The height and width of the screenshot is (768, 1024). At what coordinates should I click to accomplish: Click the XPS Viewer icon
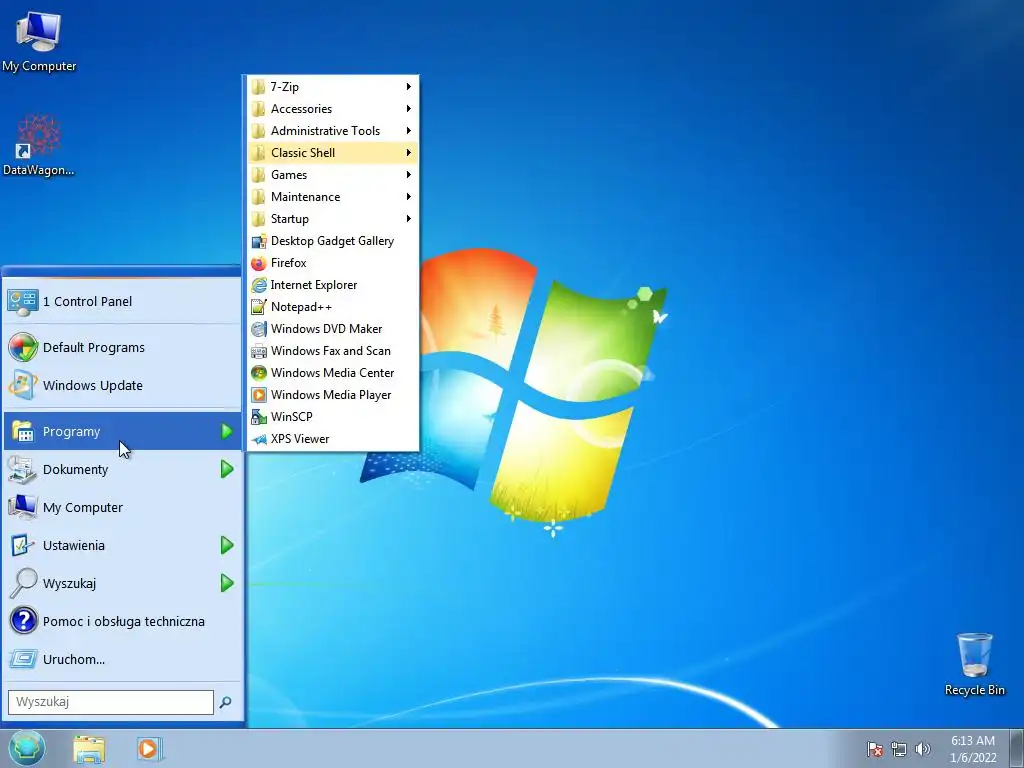(x=259, y=439)
